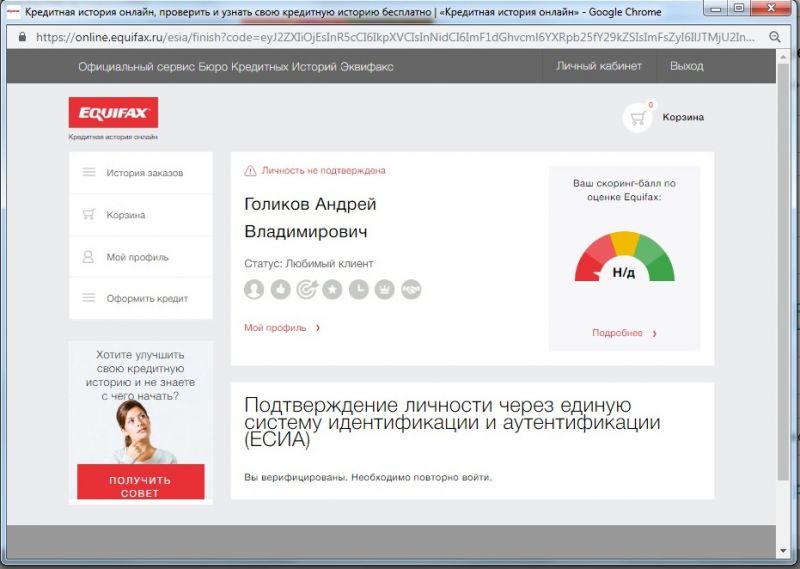Click the cart counter badge showing 0
Viewport: 800px width, 569px height.
point(651,105)
